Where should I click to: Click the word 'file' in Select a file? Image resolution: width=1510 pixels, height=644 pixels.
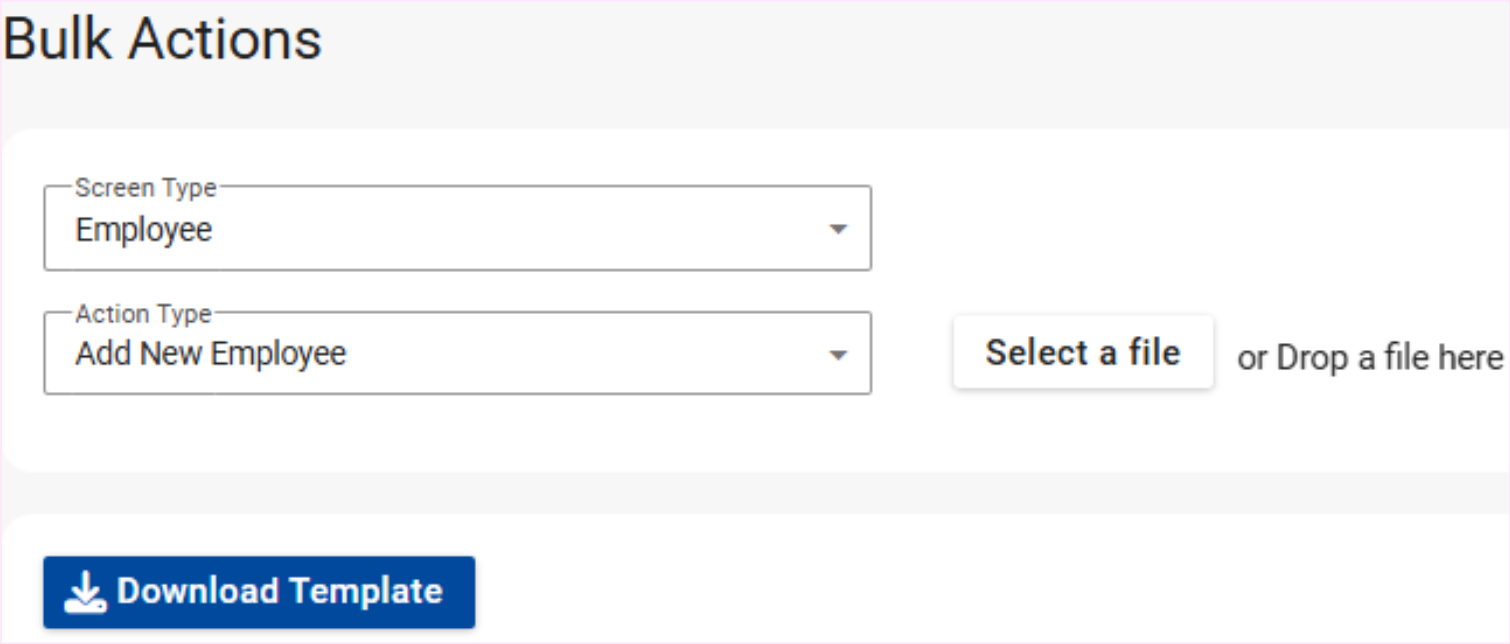click(x=1153, y=353)
